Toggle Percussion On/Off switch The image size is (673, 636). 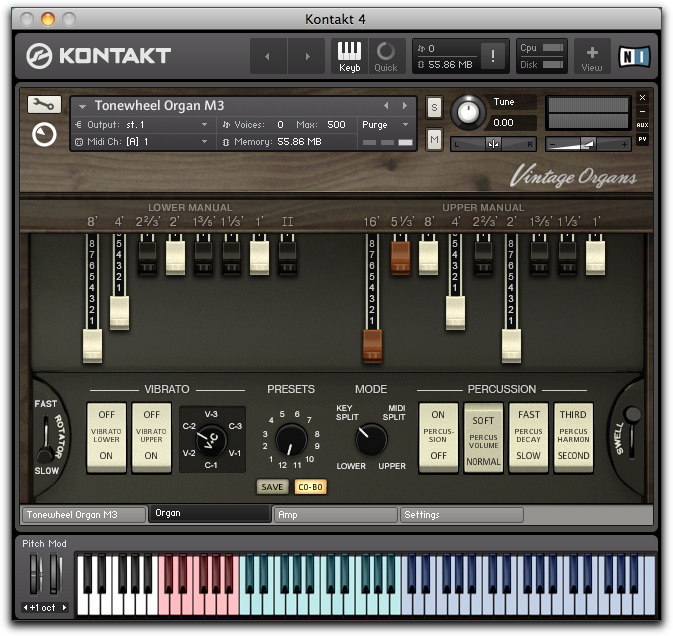tap(438, 436)
